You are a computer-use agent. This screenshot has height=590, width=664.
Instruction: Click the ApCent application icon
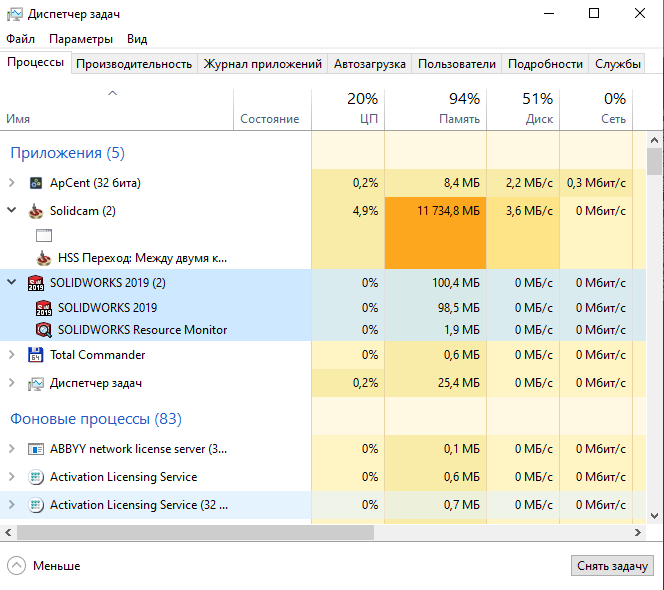(x=36, y=183)
